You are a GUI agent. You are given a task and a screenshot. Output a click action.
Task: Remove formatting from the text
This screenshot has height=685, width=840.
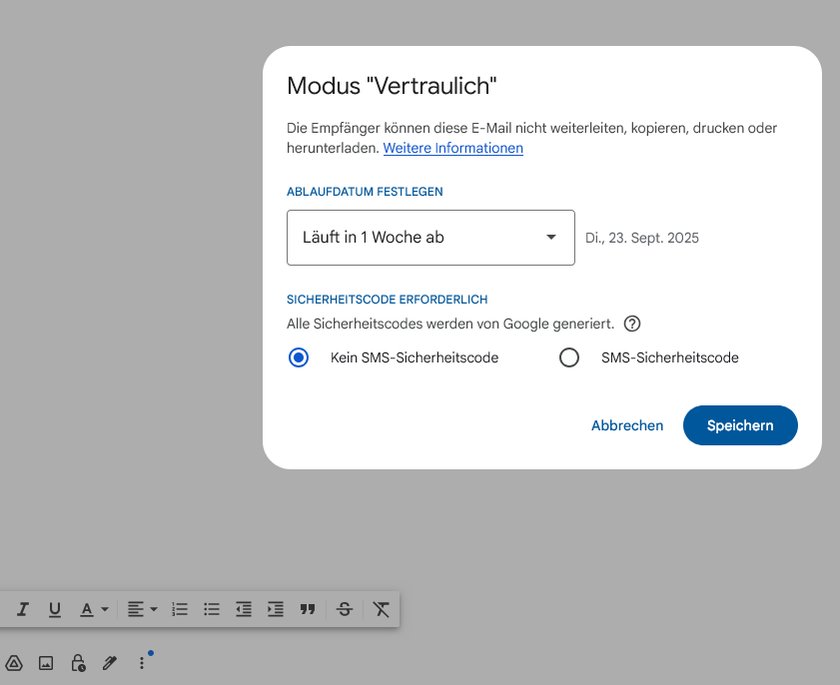pyautogui.click(x=380, y=608)
